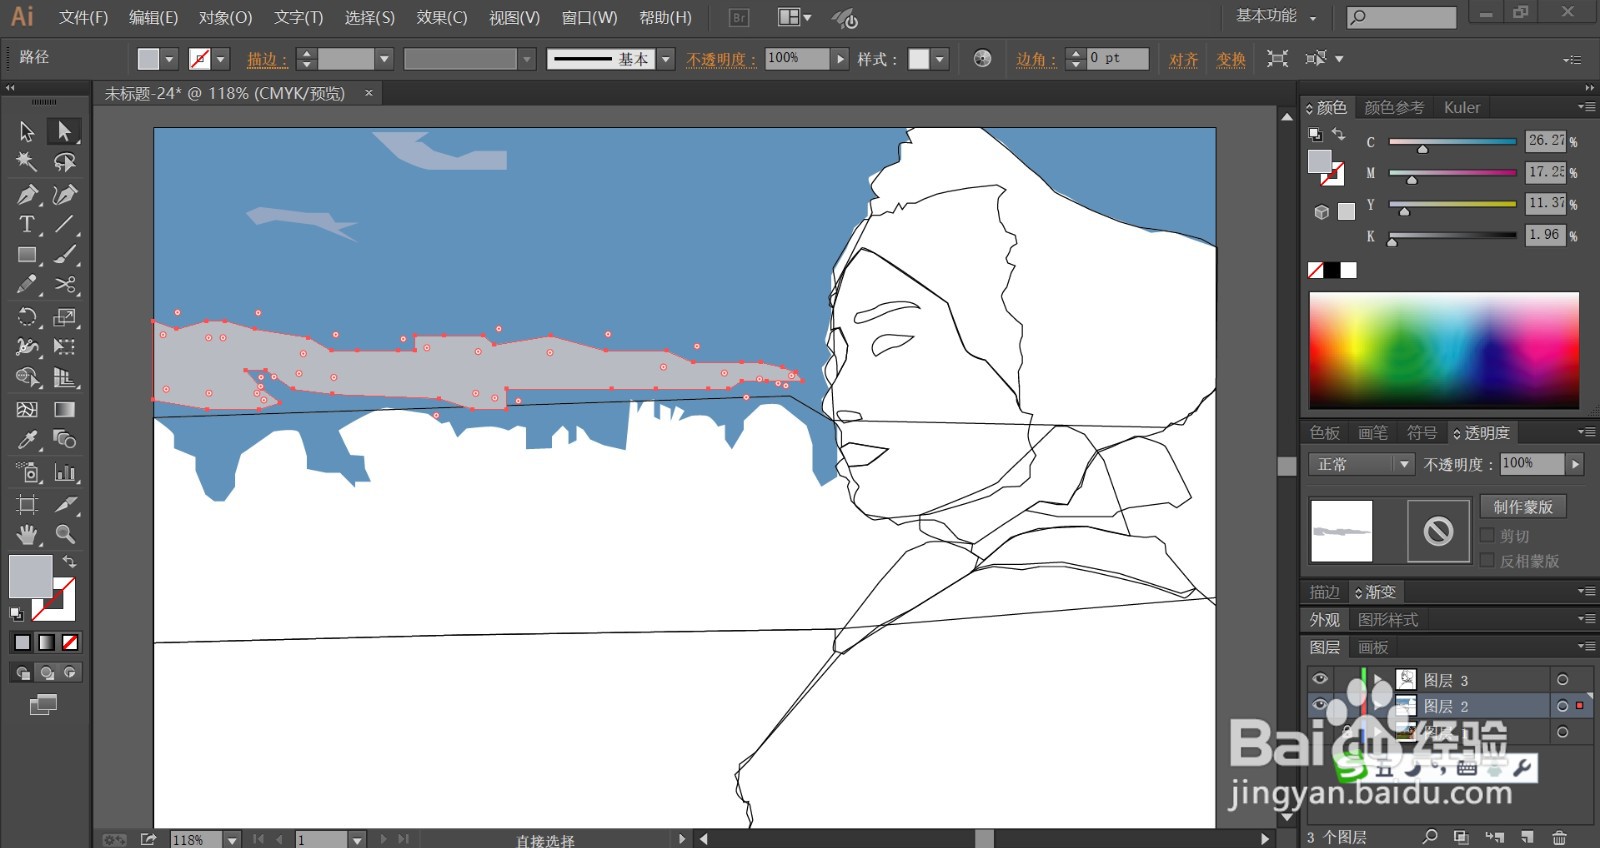Select the Shape Builder tool
Image resolution: width=1600 pixels, height=848 pixels.
(x=27, y=378)
